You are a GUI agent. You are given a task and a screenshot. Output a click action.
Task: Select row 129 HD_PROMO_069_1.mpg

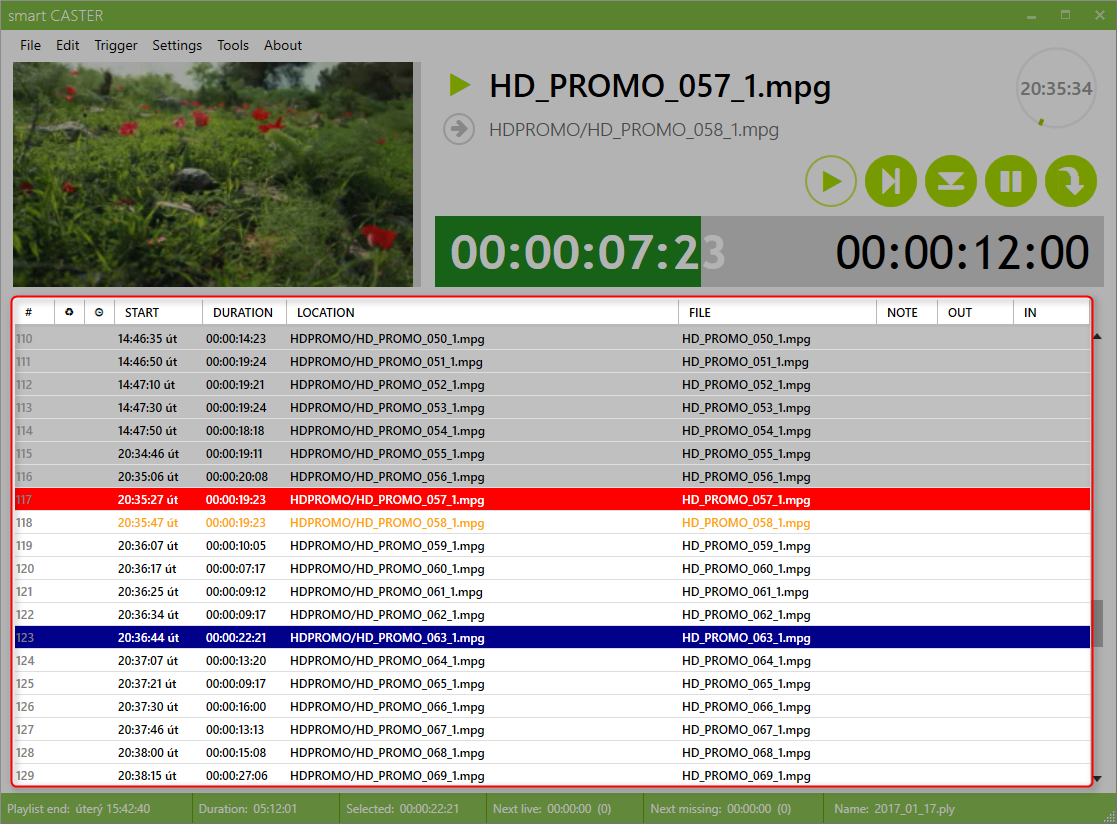pyautogui.click(x=552, y=776)
